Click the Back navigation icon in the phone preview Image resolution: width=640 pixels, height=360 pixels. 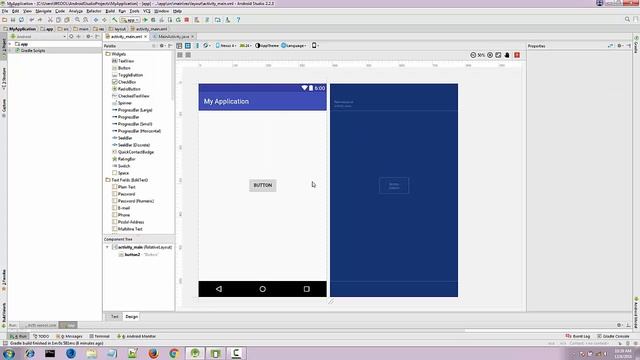[x=219, y=289]
